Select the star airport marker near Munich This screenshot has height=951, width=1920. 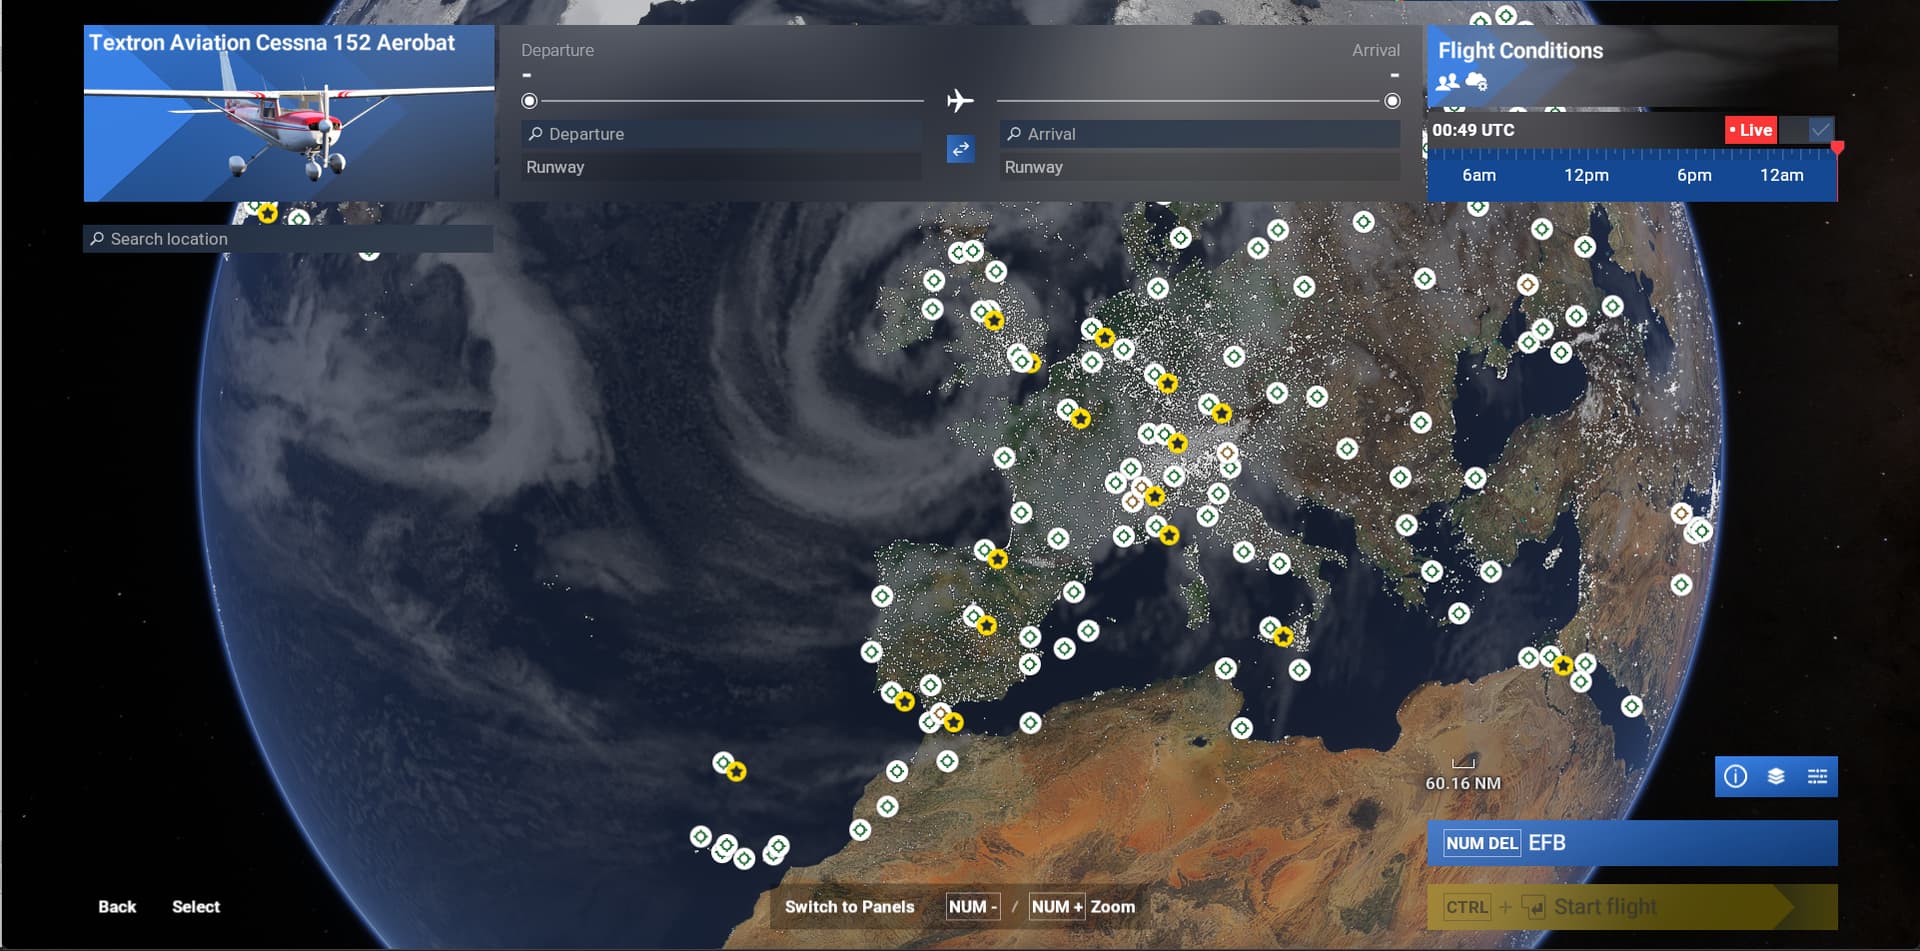[1221, 413]
